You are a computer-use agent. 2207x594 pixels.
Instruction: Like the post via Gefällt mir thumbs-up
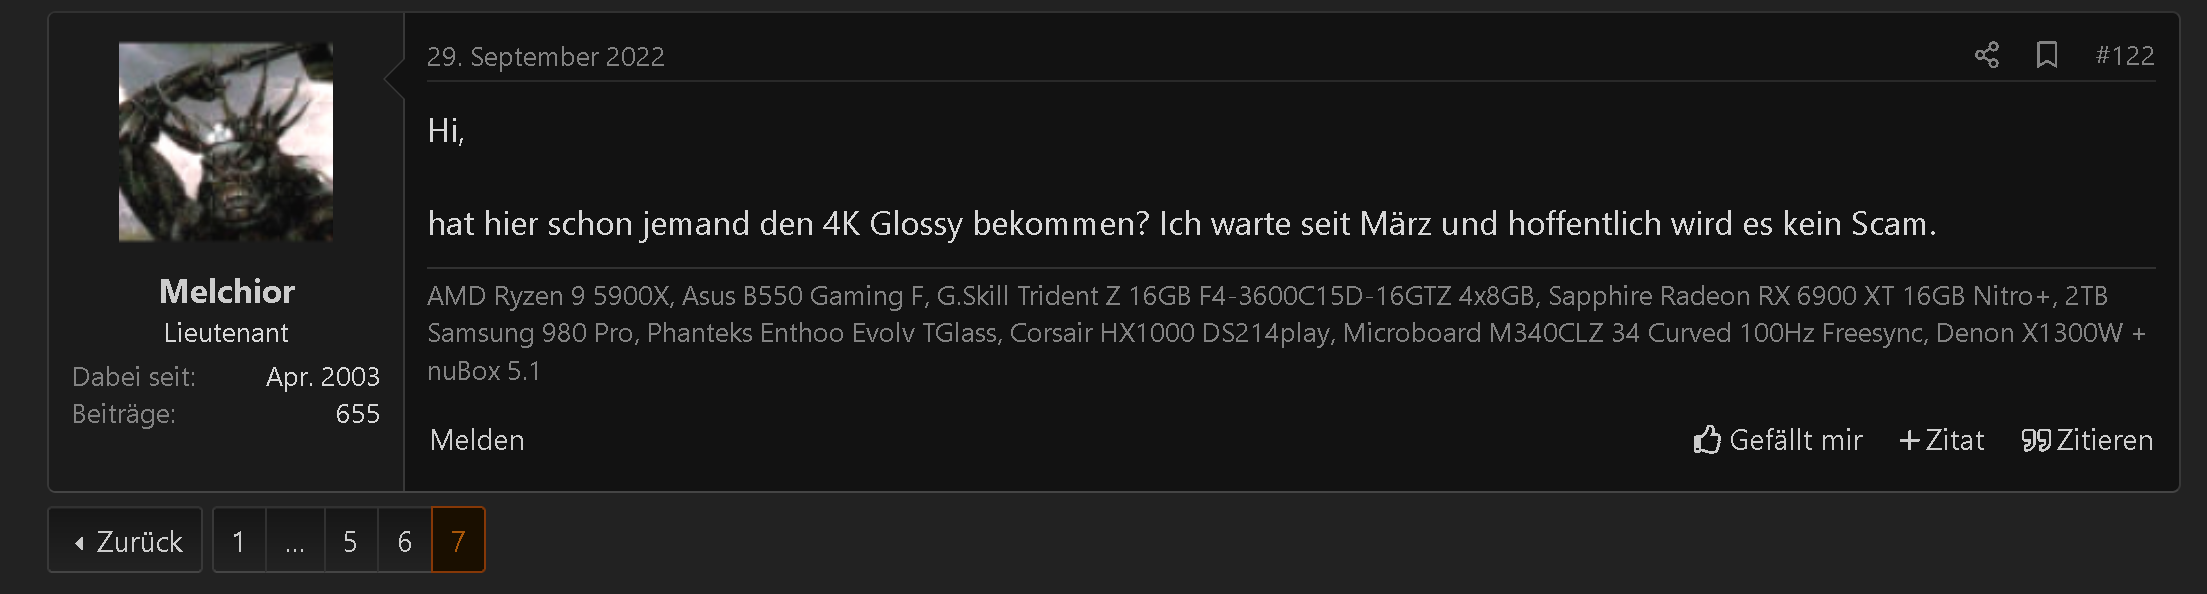[1778, 440]
